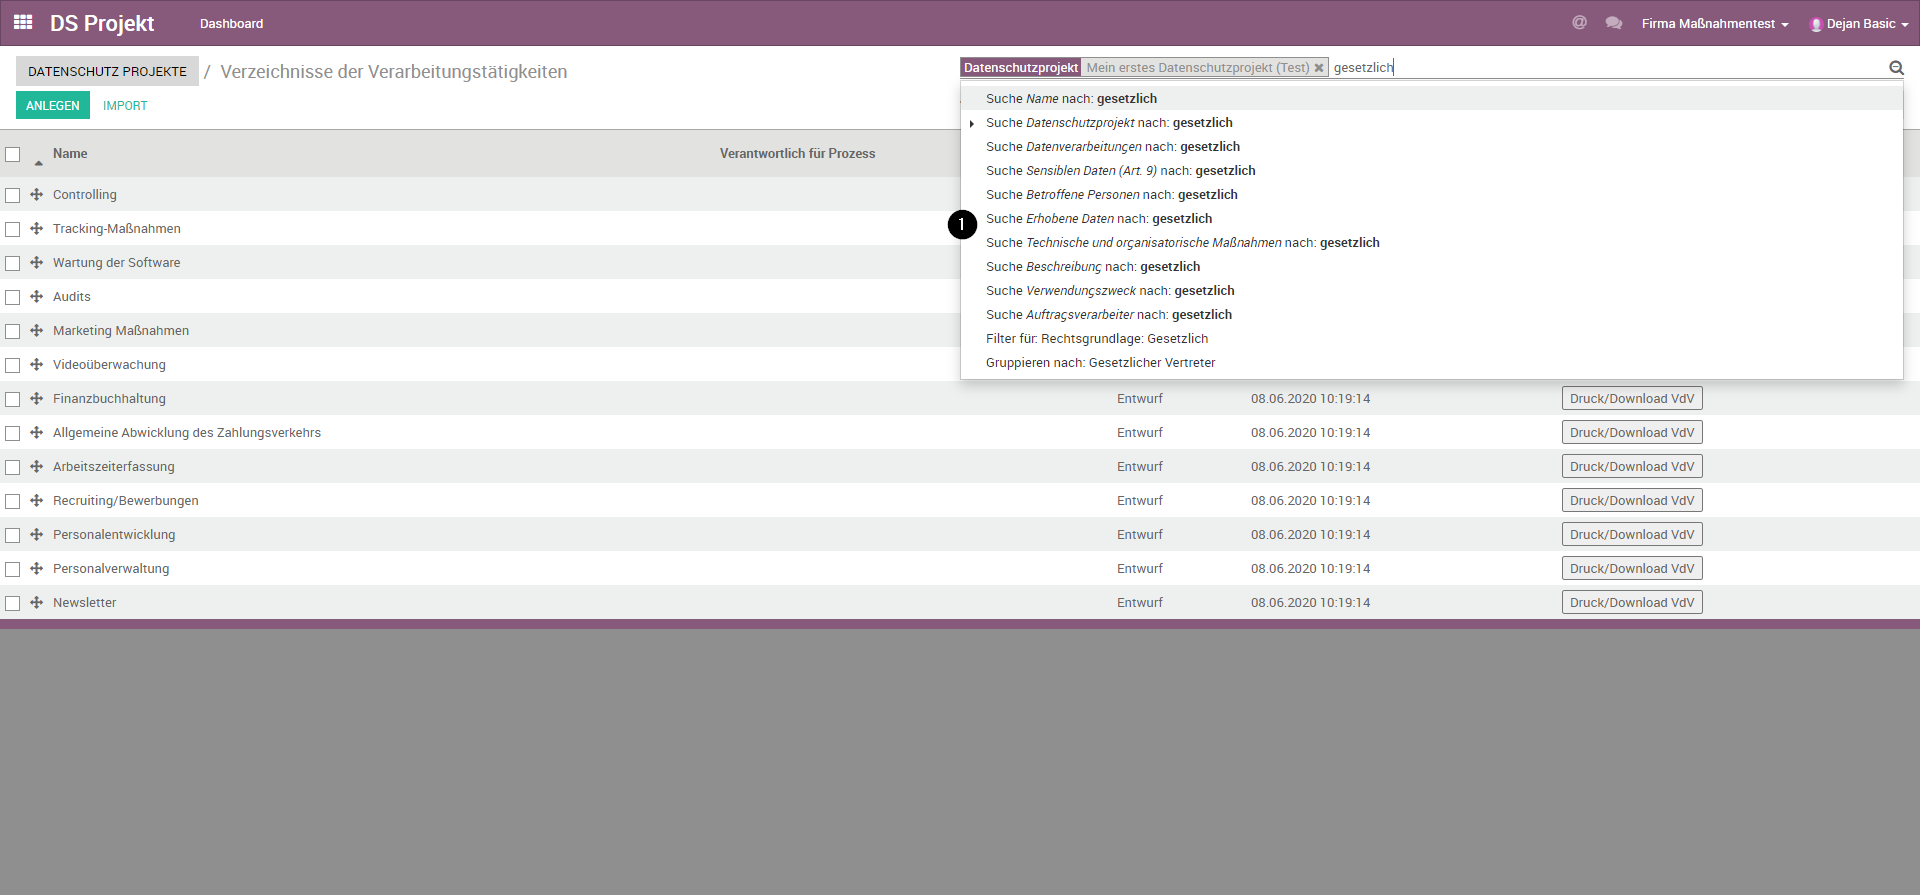Open the conversations chat bubble icon

pos(1613,23)
